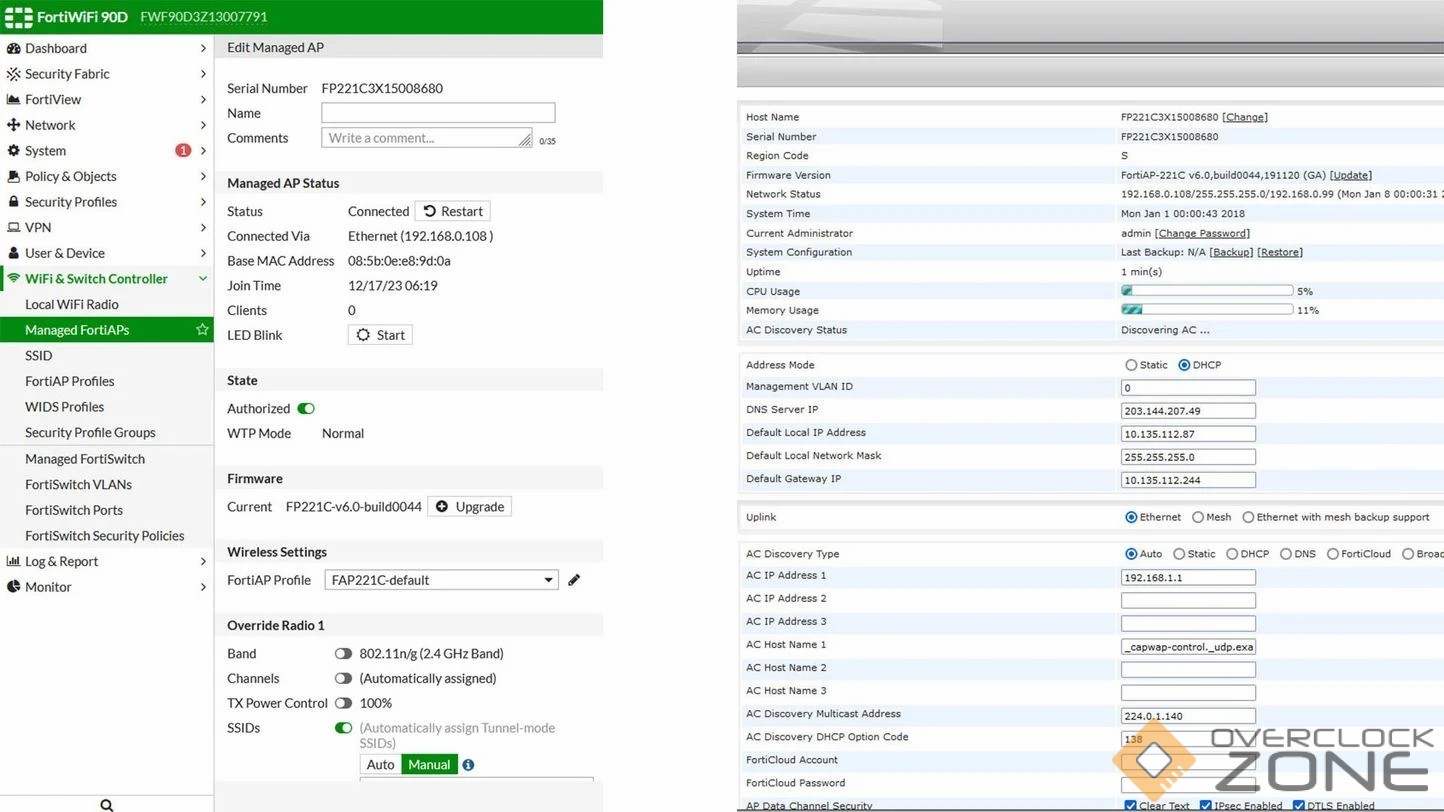Click the LED Blink Start button
This screenshot has height=812, width=1444.
click(x=380, y=335)
